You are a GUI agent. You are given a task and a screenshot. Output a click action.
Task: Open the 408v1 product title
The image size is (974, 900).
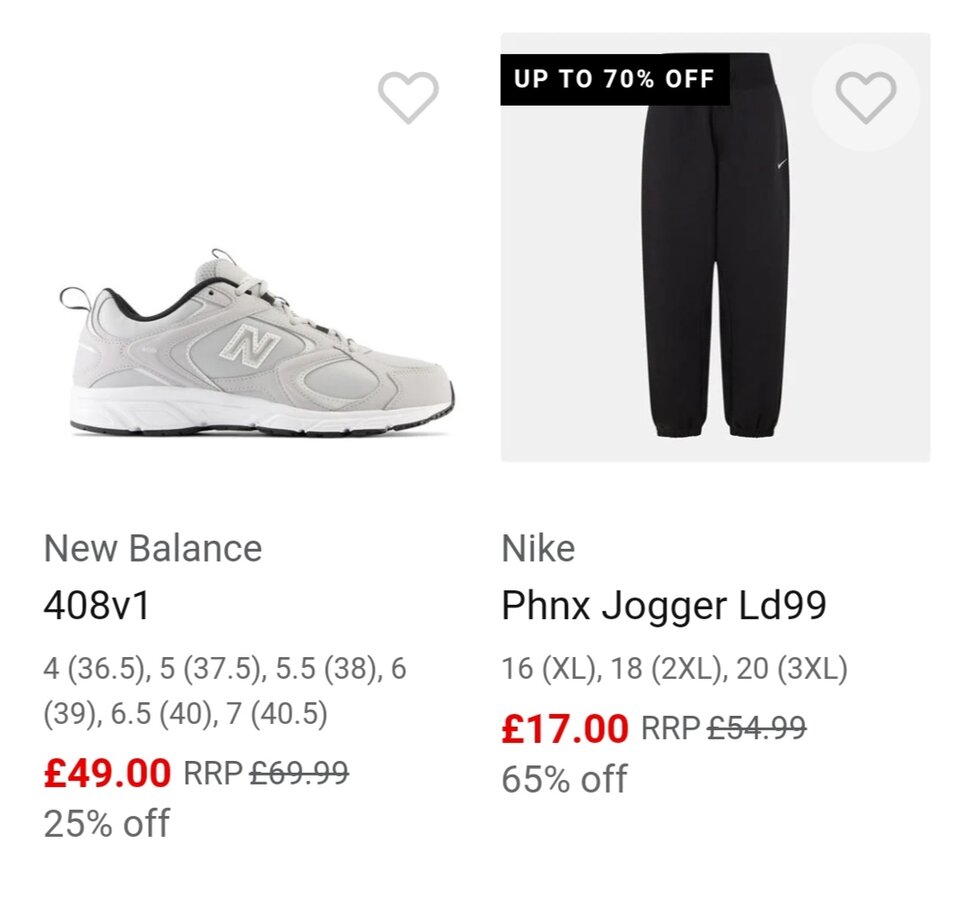[x=96, y=606]
